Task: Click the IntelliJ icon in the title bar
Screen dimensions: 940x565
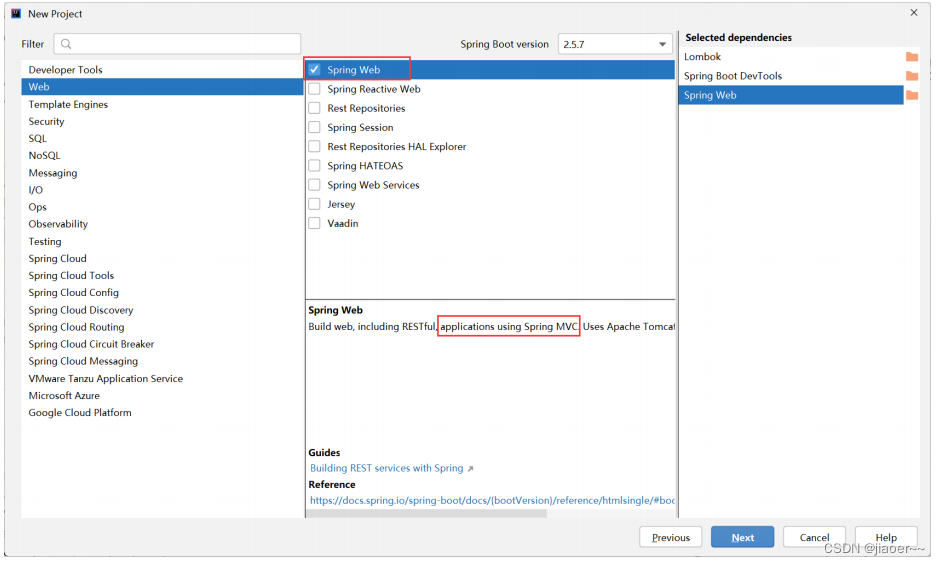Action: (16, 13)
